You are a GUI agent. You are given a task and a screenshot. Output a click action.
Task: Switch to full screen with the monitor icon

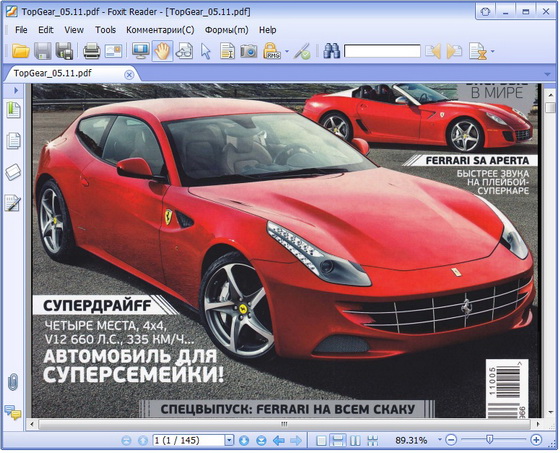pos(141,51)
